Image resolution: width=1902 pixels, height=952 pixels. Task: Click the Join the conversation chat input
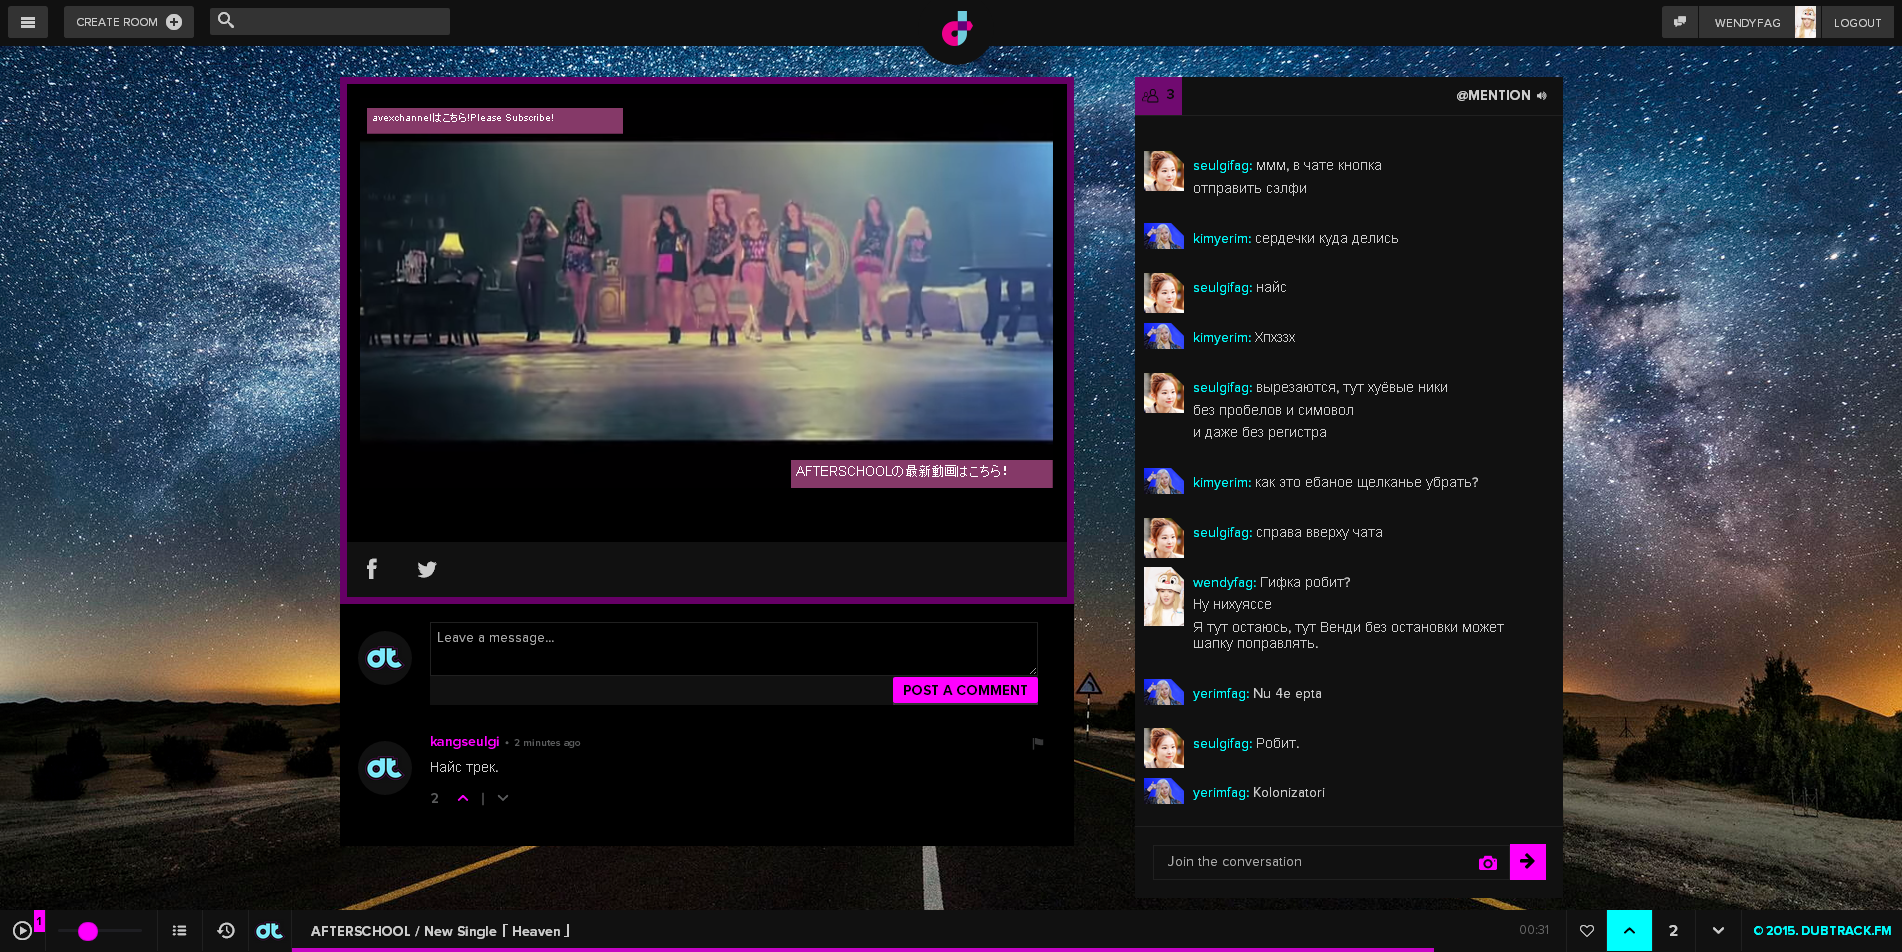tap(1315, 862)
